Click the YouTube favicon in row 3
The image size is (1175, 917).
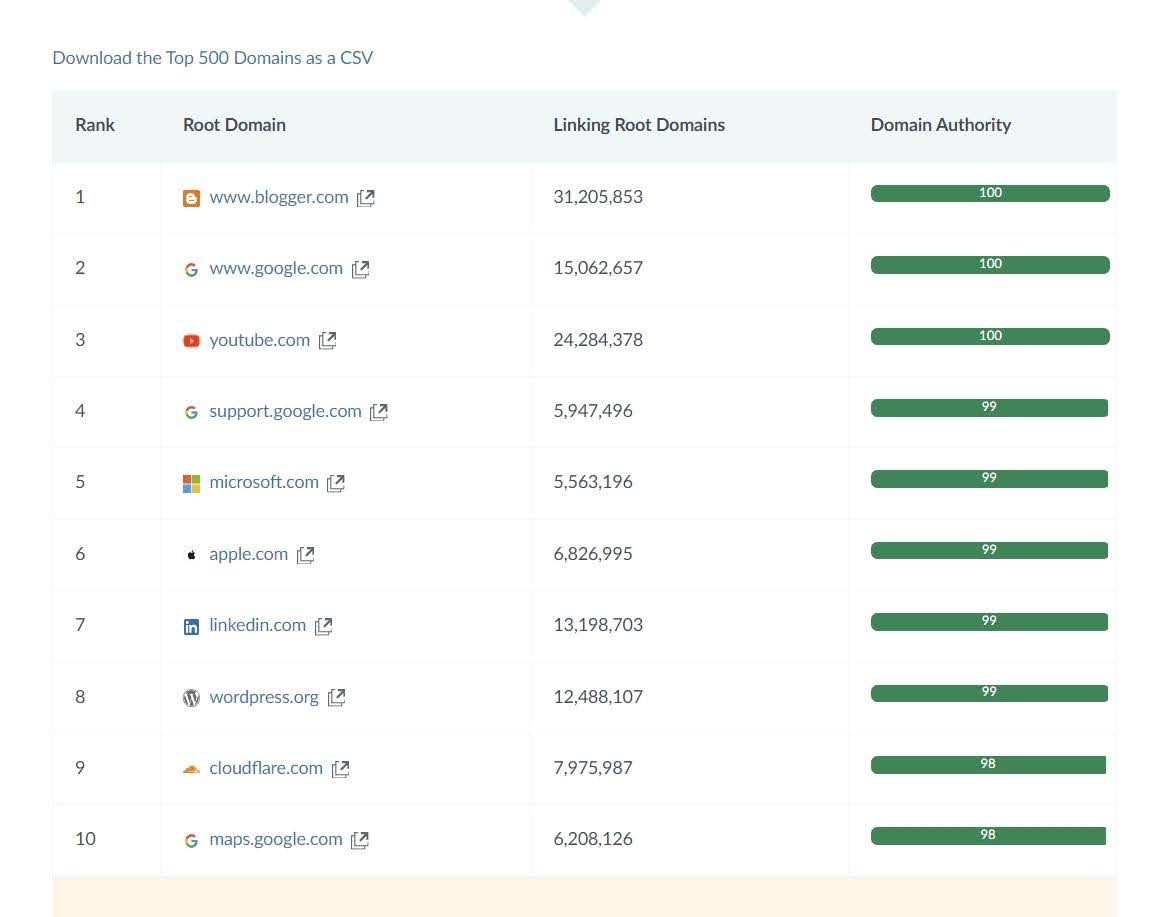click(191, 340)
